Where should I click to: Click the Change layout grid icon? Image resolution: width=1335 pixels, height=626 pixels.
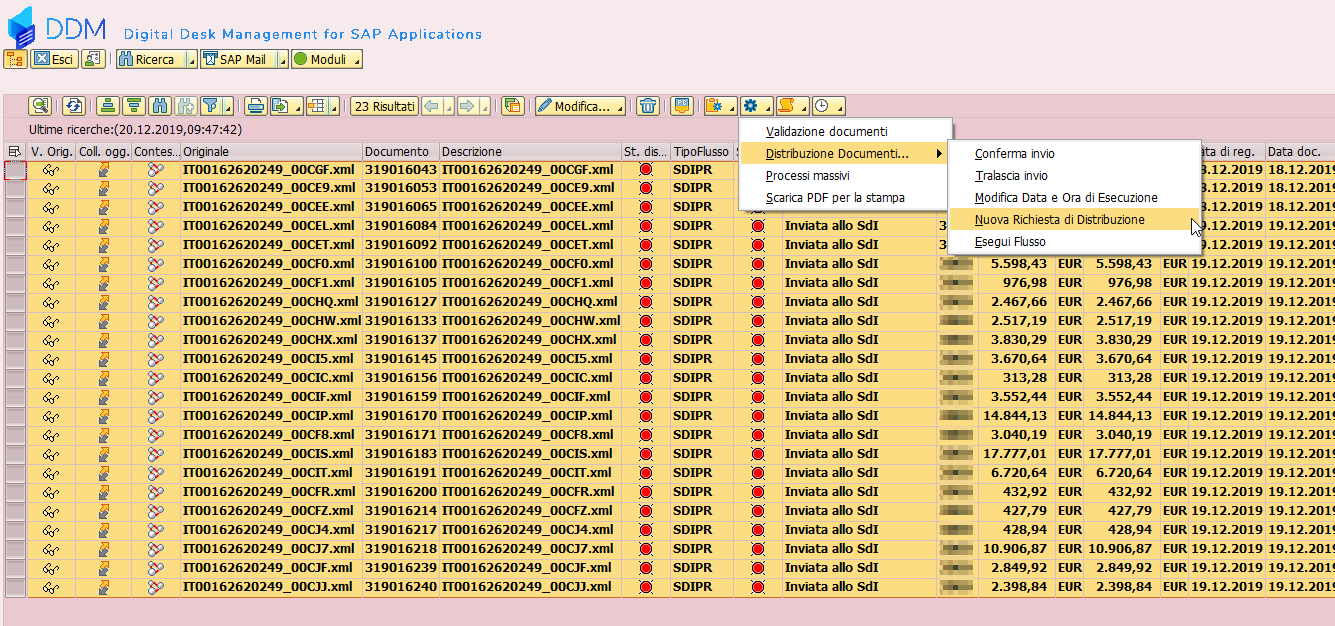pyautogui.click(x=316, y=106)
